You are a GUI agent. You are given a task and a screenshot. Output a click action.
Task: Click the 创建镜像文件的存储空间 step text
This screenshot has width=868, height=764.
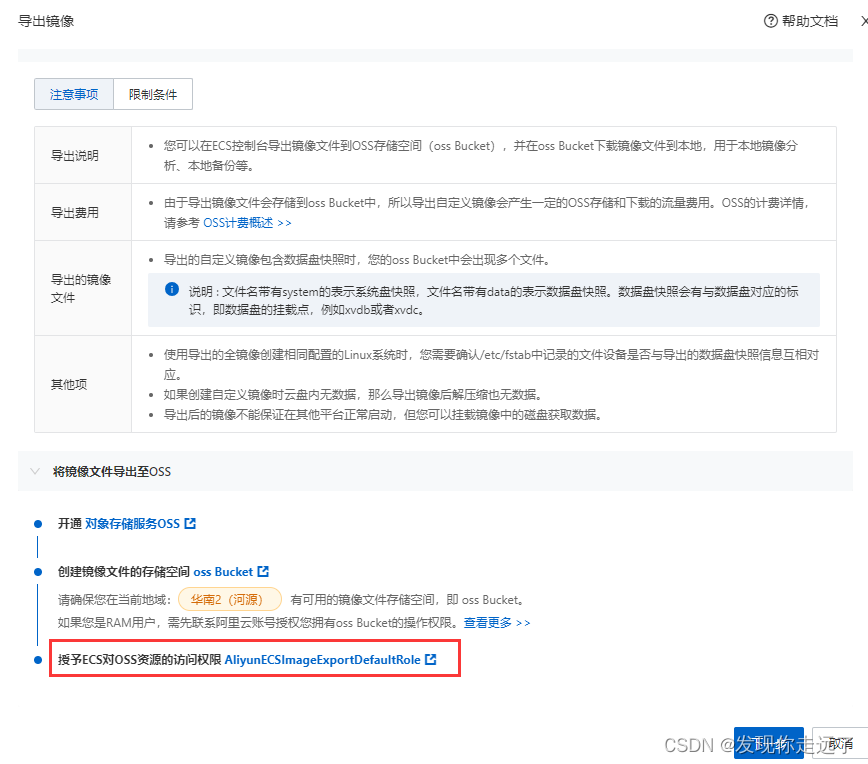124,572
